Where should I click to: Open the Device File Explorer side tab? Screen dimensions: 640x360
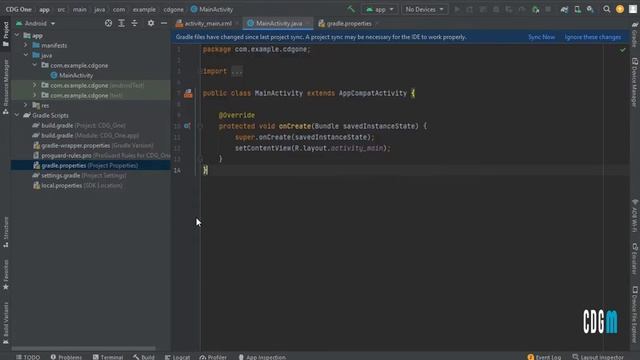point(635,314)
